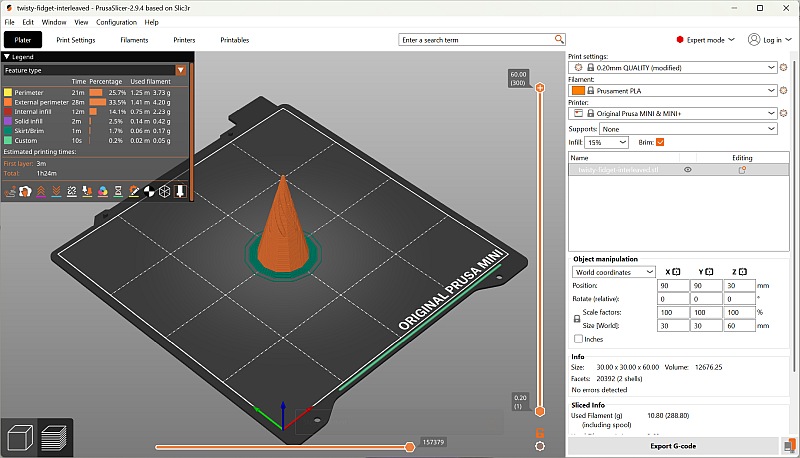Toggle the Tool marker nozzle icon
Image resolution: width=800 pixels, height=458 pixels.
tap(180, 191)
